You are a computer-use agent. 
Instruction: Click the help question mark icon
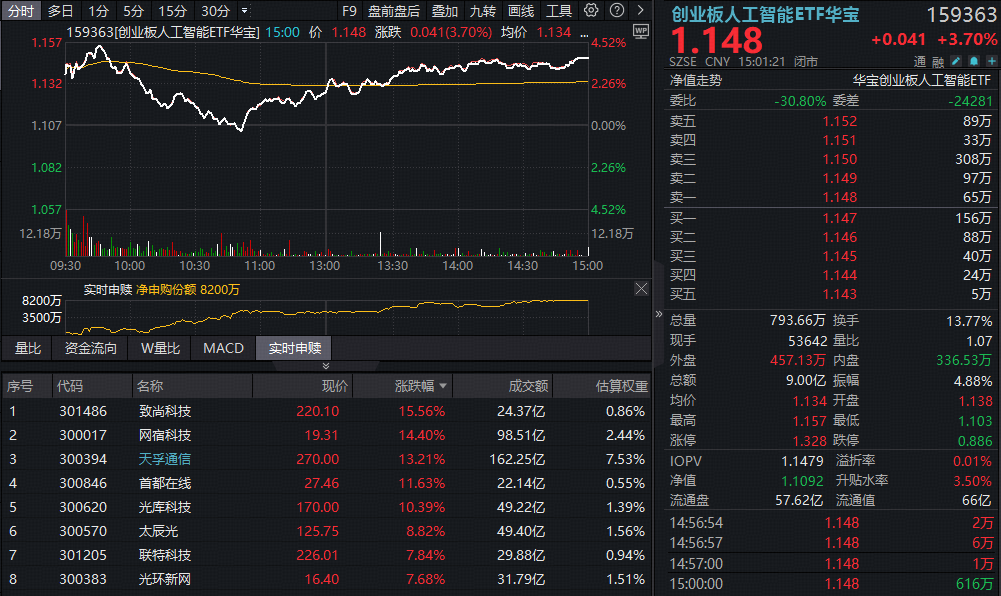pos(615,11)
